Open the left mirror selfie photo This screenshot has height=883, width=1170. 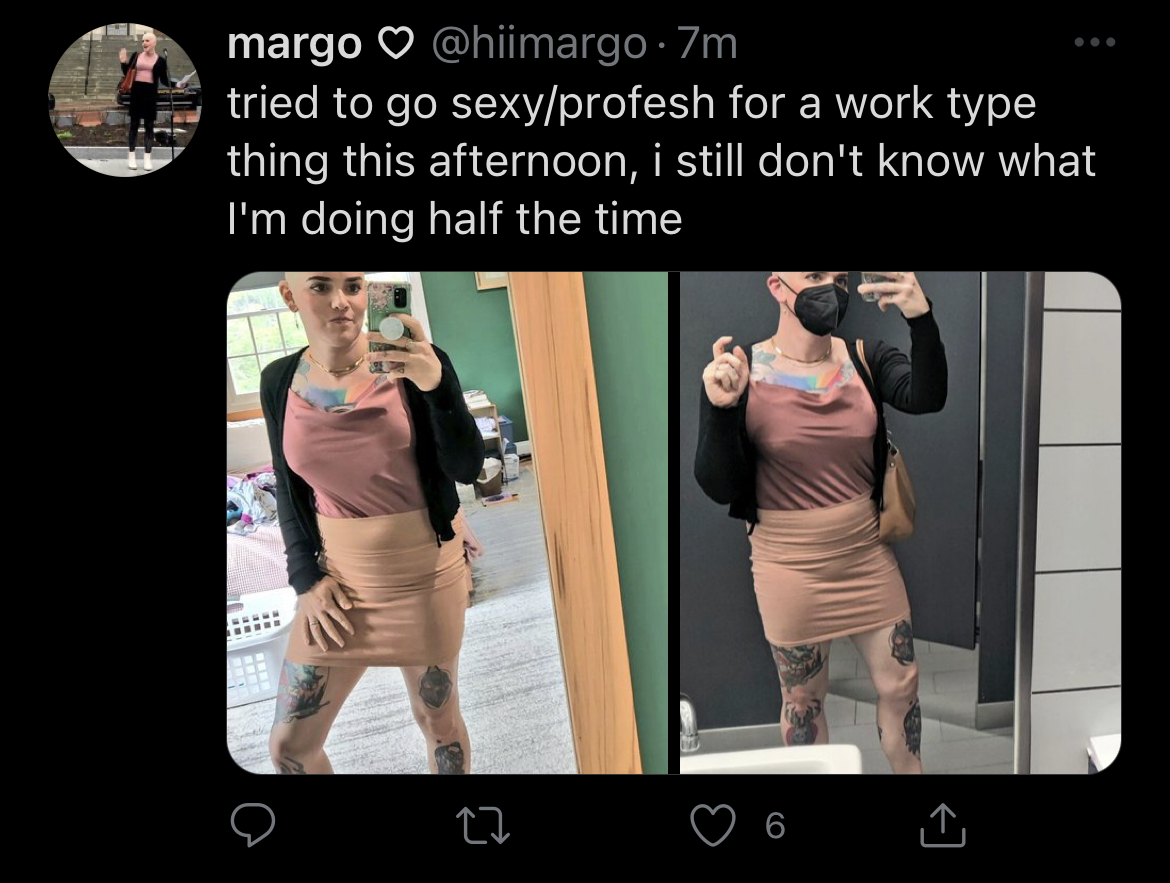tap(447, 522)
